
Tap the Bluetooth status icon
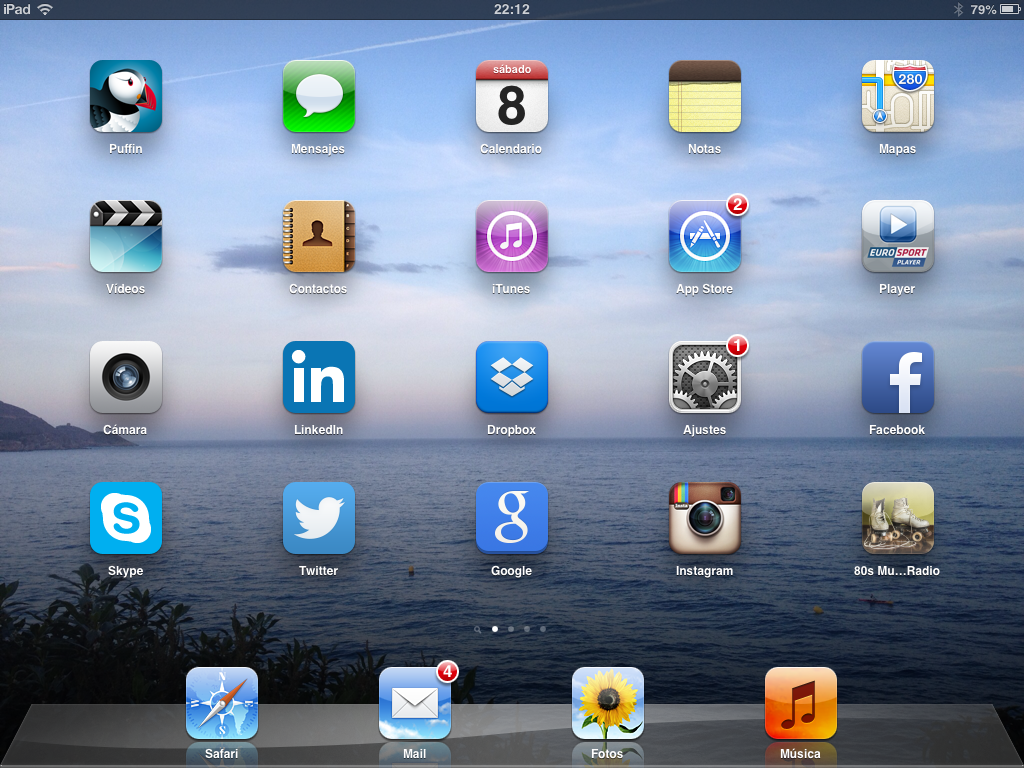[x=958, y=9]
